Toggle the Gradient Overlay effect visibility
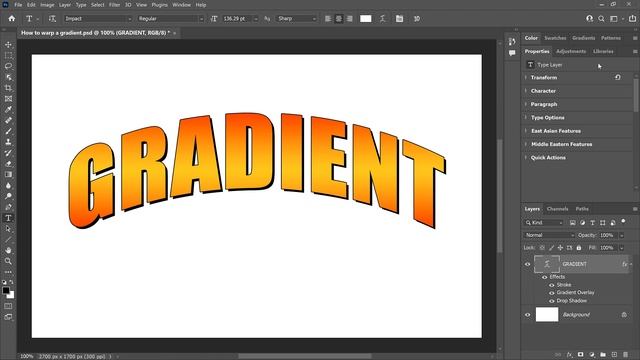This screenshot has width=640, height=360. pyautogui.click(x=551, y=293)
